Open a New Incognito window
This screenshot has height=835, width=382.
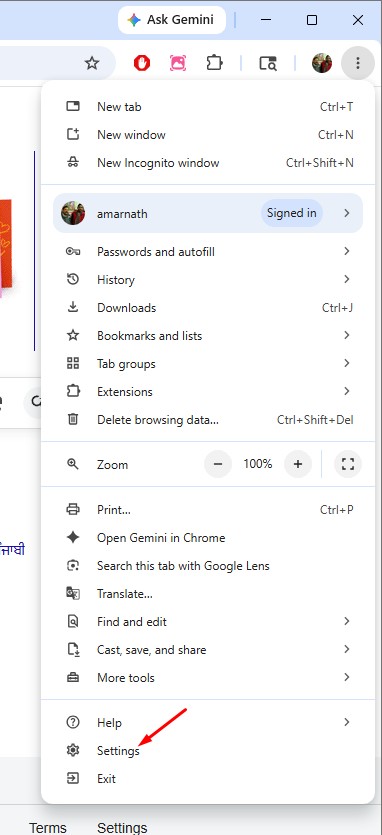coord(208,162)
